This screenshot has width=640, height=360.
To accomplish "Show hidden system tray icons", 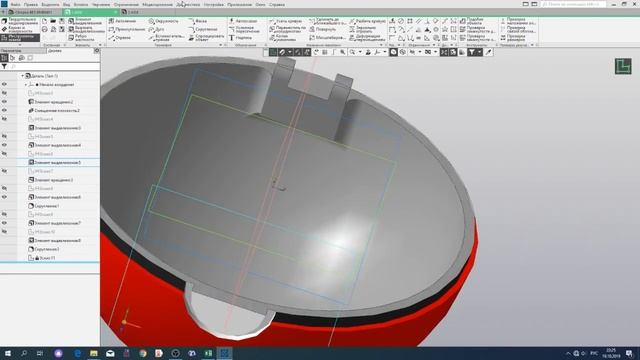I will point(568,353).
